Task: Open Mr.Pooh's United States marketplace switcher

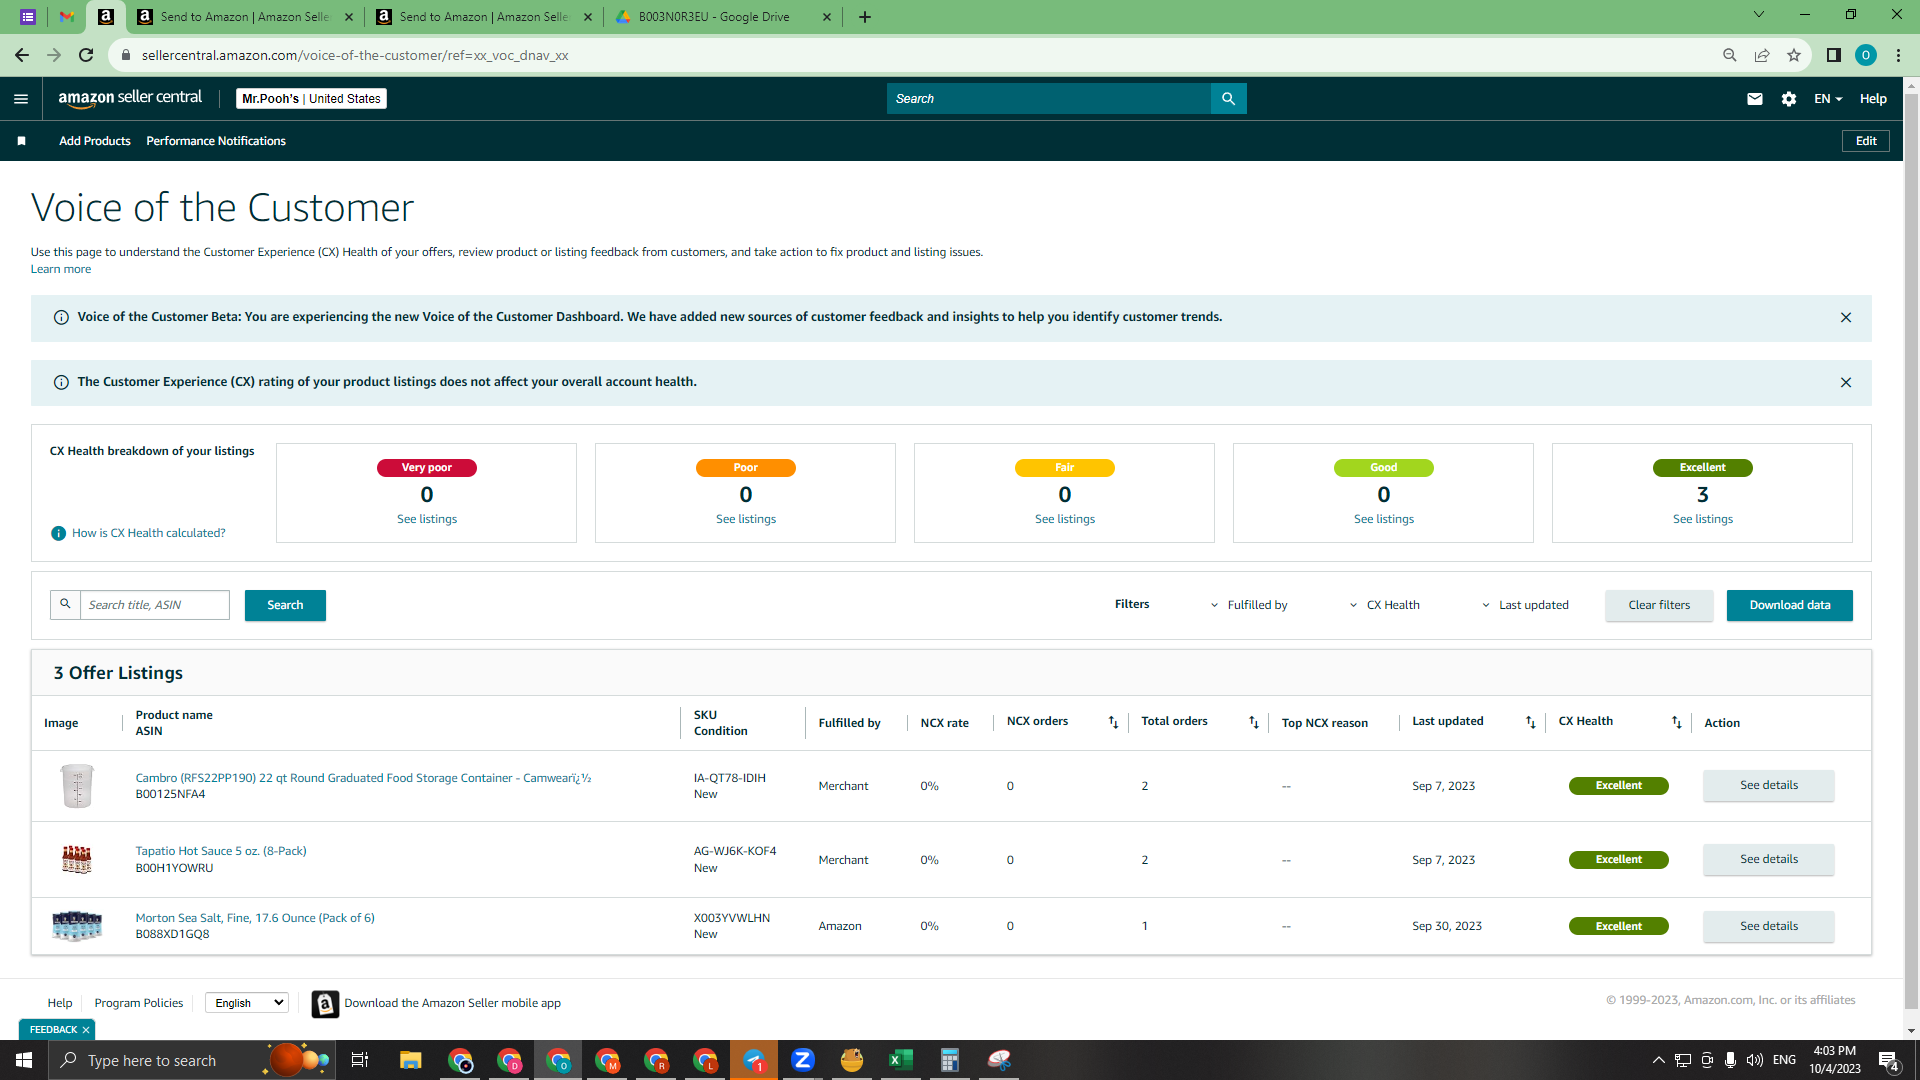Action: point(311,99)
